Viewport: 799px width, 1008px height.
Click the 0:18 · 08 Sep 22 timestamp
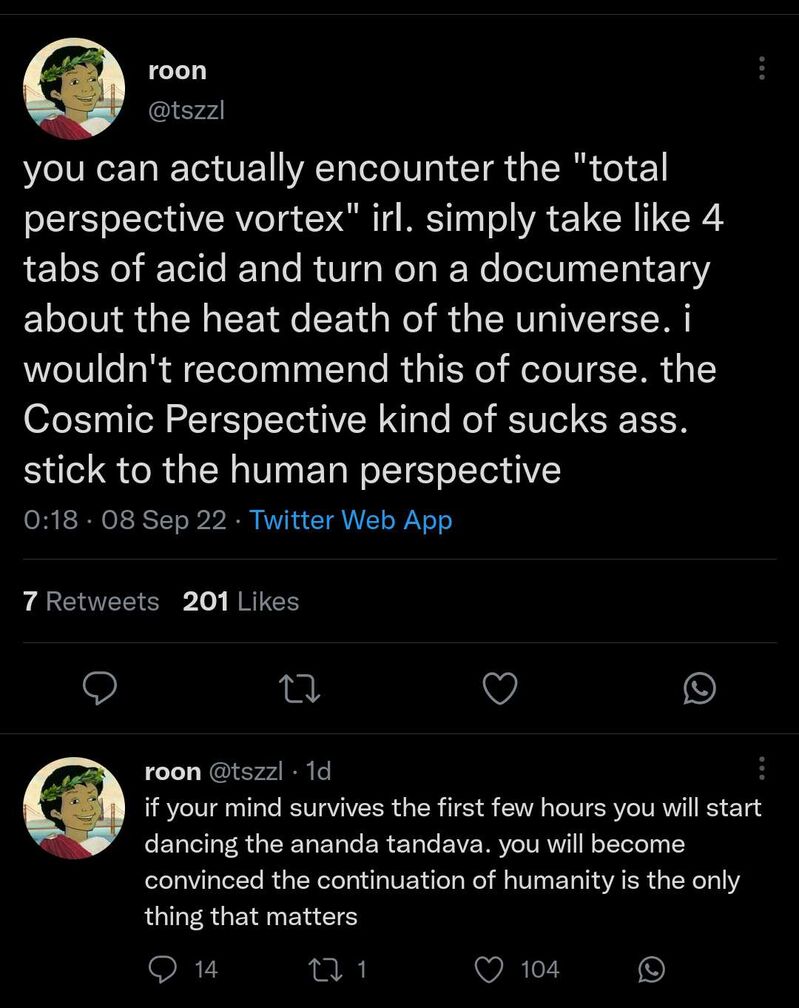[x=125, y=519]
